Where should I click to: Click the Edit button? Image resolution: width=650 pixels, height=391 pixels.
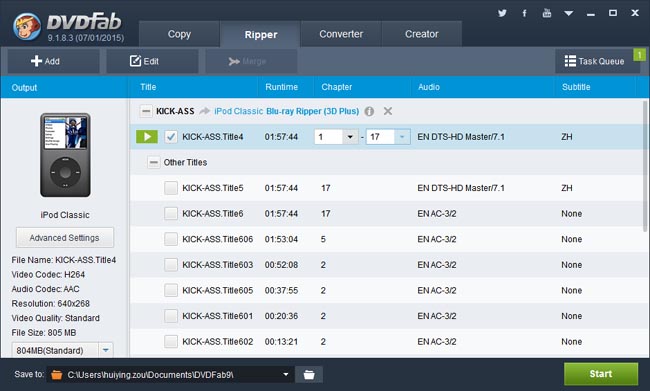pyautogui.click(x=152, y=61)
